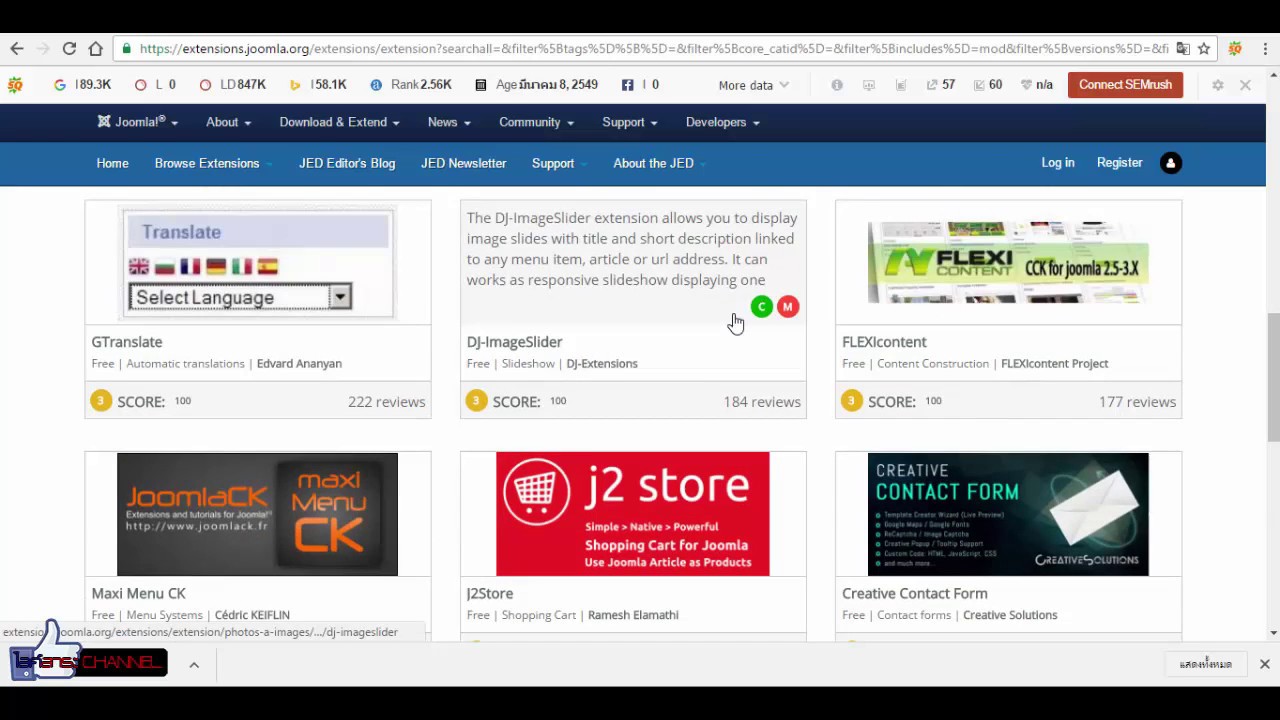Expand Developers dropdown menu
Image resolution: width=1280 pixels, height=720 pixels.
[x=722, y=122]
